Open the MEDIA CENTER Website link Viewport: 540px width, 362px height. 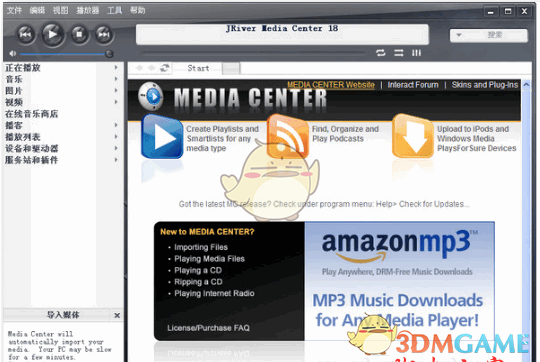point(331,85)
